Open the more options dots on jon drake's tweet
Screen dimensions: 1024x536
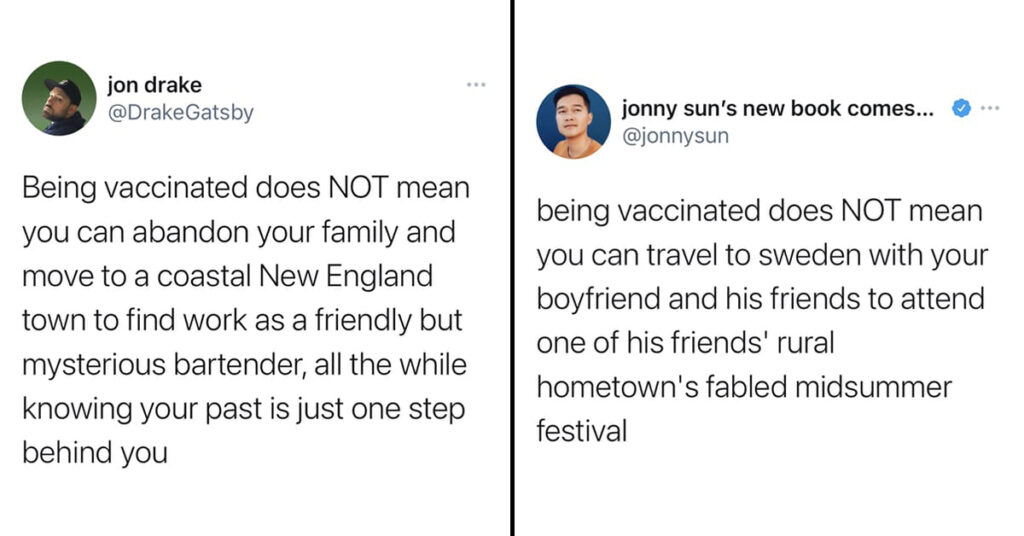click(x=476, y=84)
